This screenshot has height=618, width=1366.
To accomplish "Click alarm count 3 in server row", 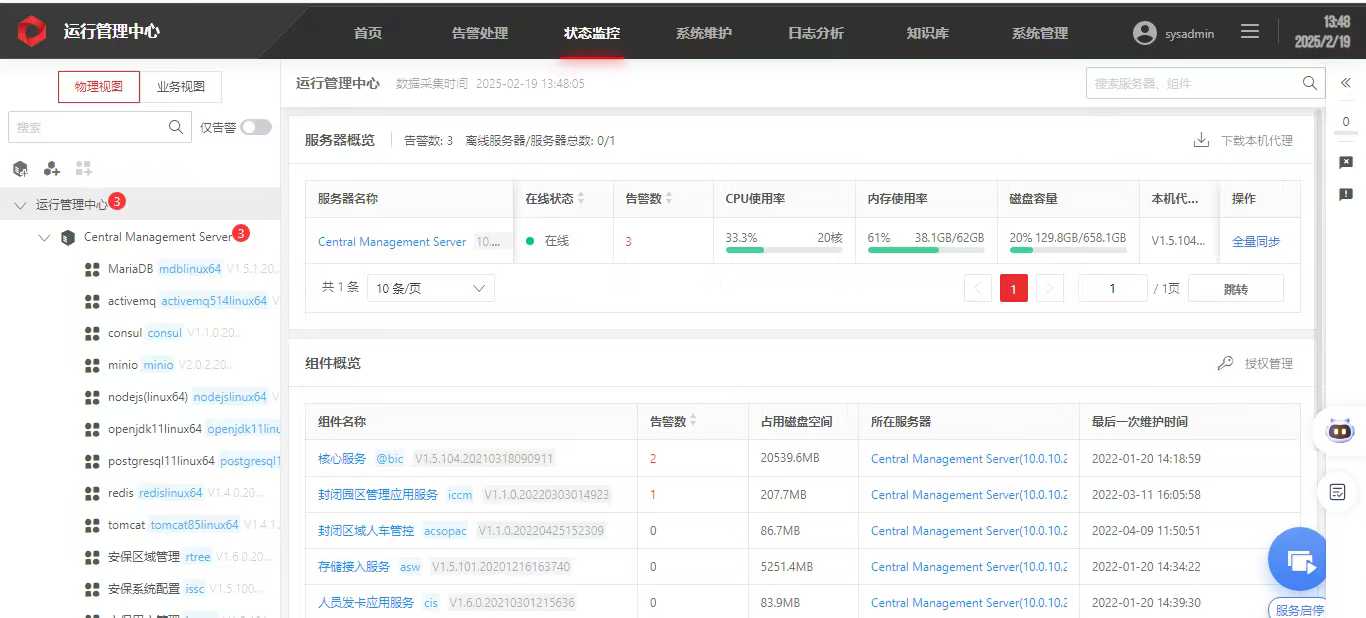I will point(628,242).
